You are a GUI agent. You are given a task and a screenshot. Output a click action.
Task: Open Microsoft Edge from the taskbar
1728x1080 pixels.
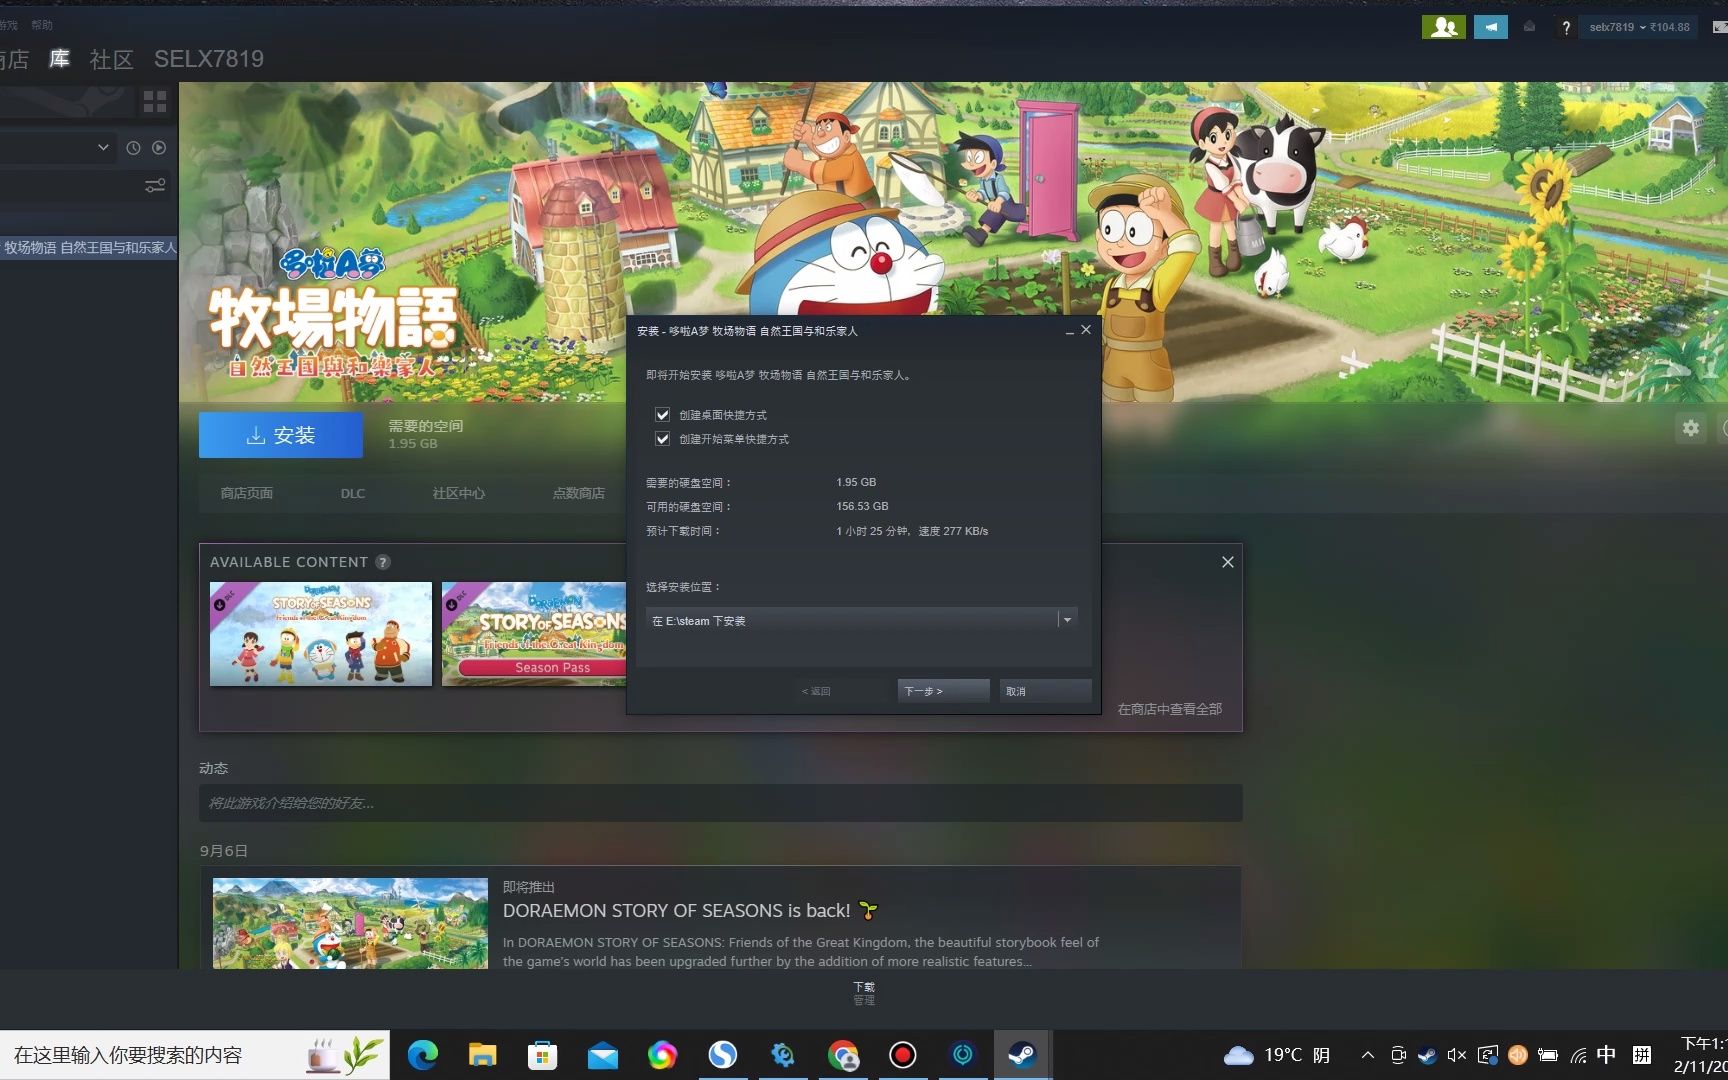click(422, 1055)
